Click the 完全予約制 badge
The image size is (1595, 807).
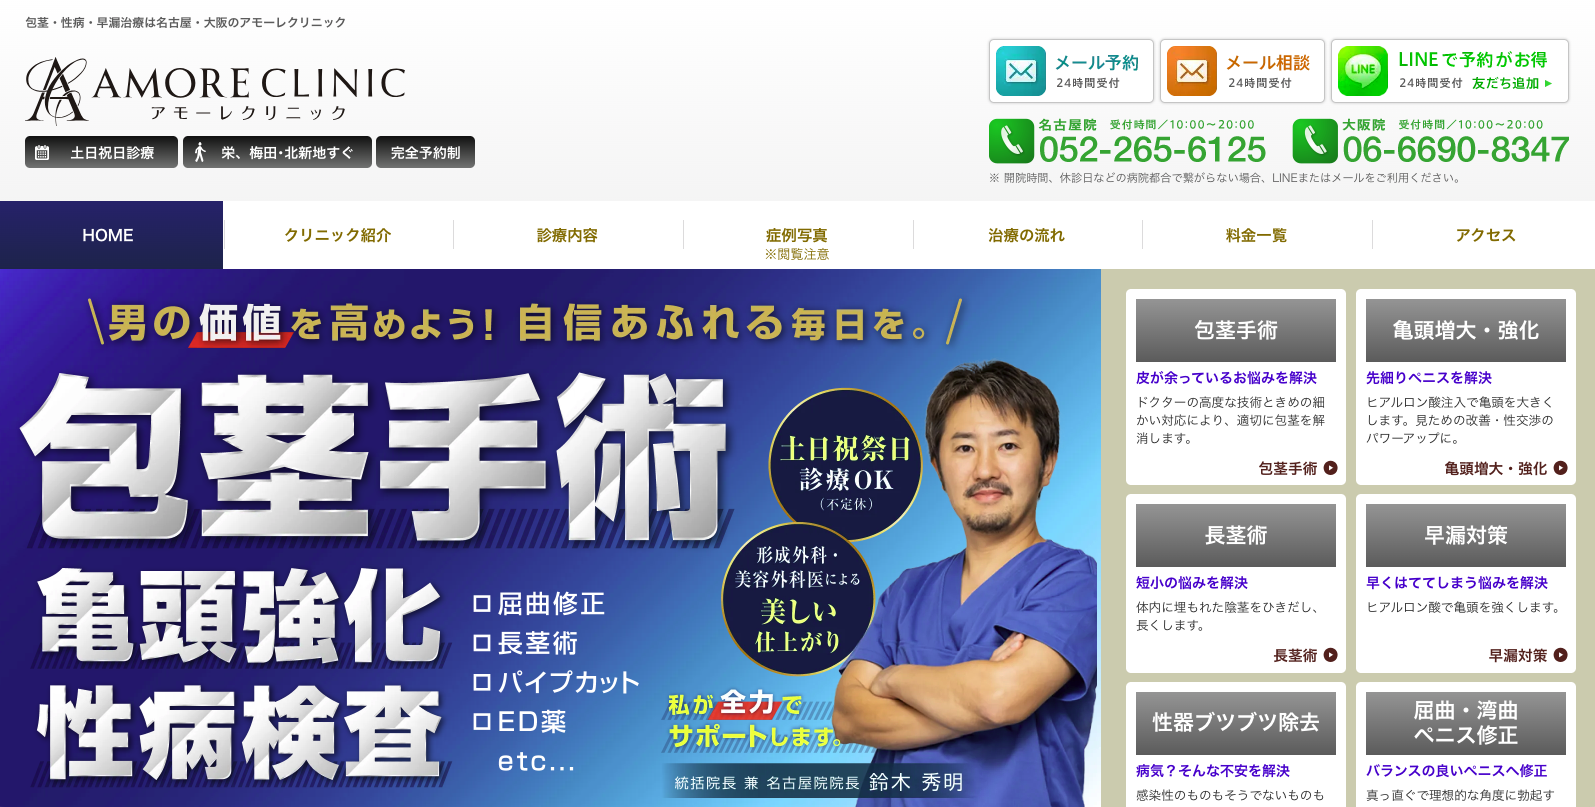[425, 152]
